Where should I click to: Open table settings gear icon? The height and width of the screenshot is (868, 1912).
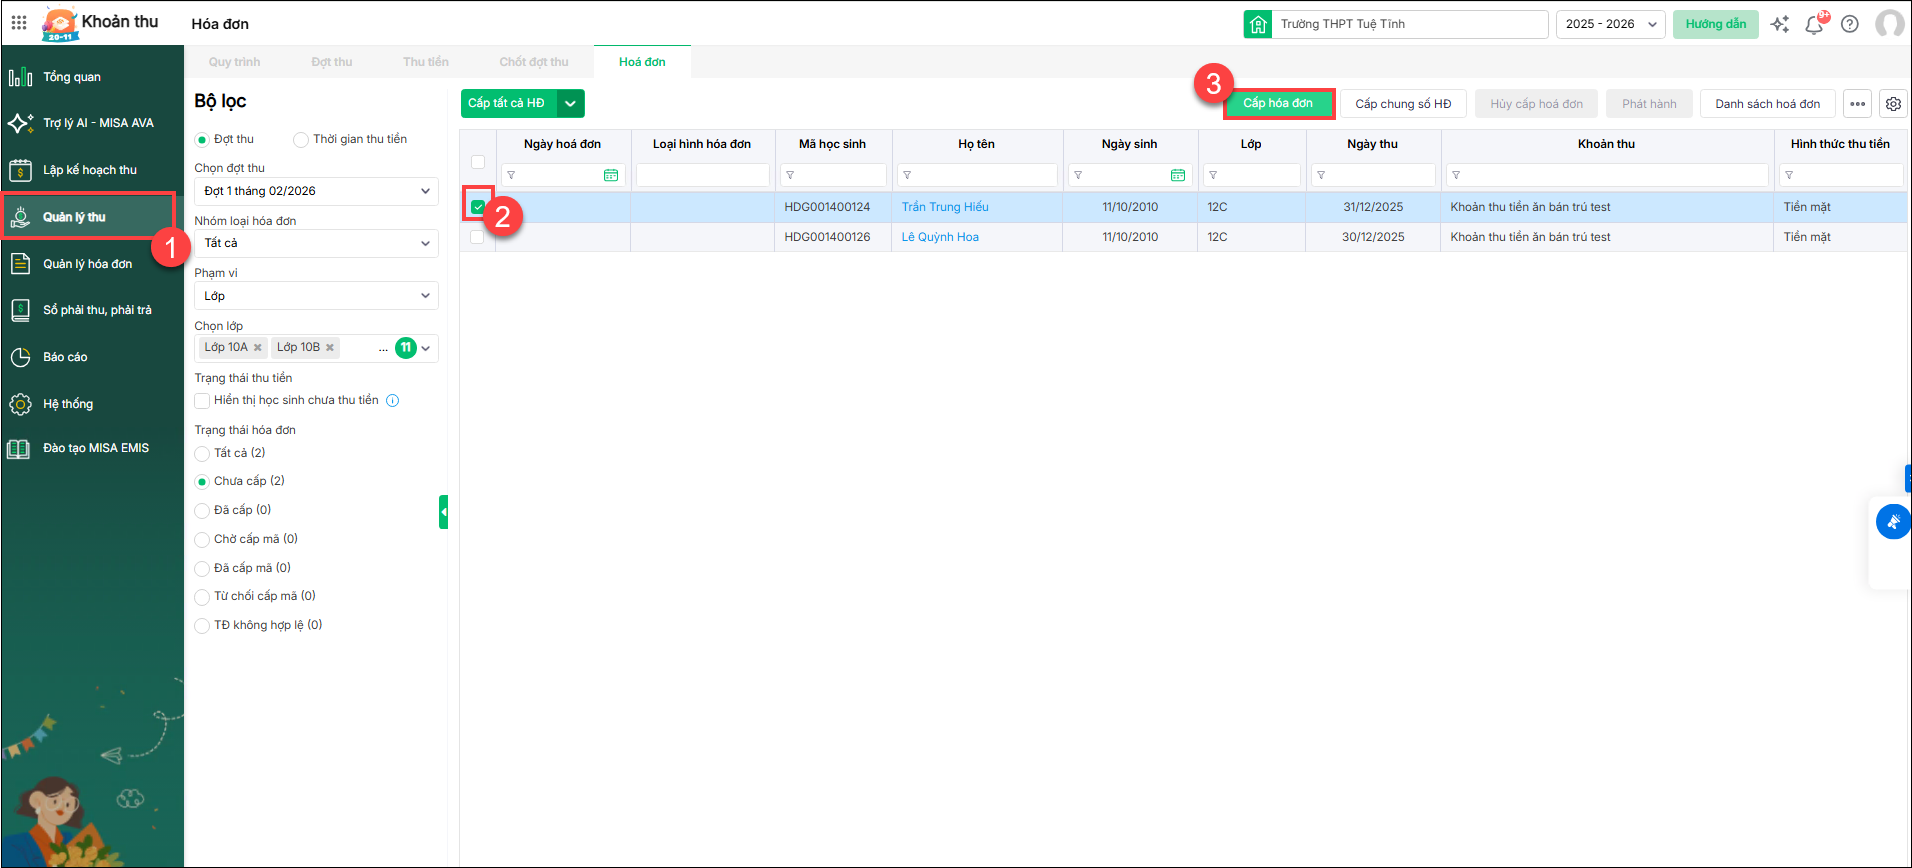click(1893, 104)
